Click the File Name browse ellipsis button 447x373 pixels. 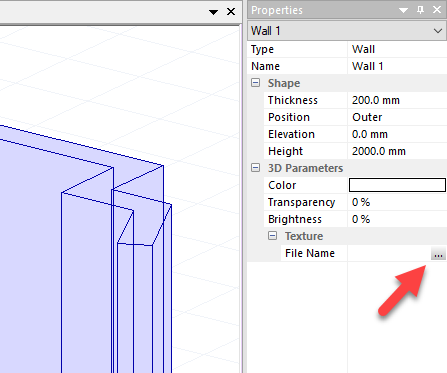click(438, 254)
